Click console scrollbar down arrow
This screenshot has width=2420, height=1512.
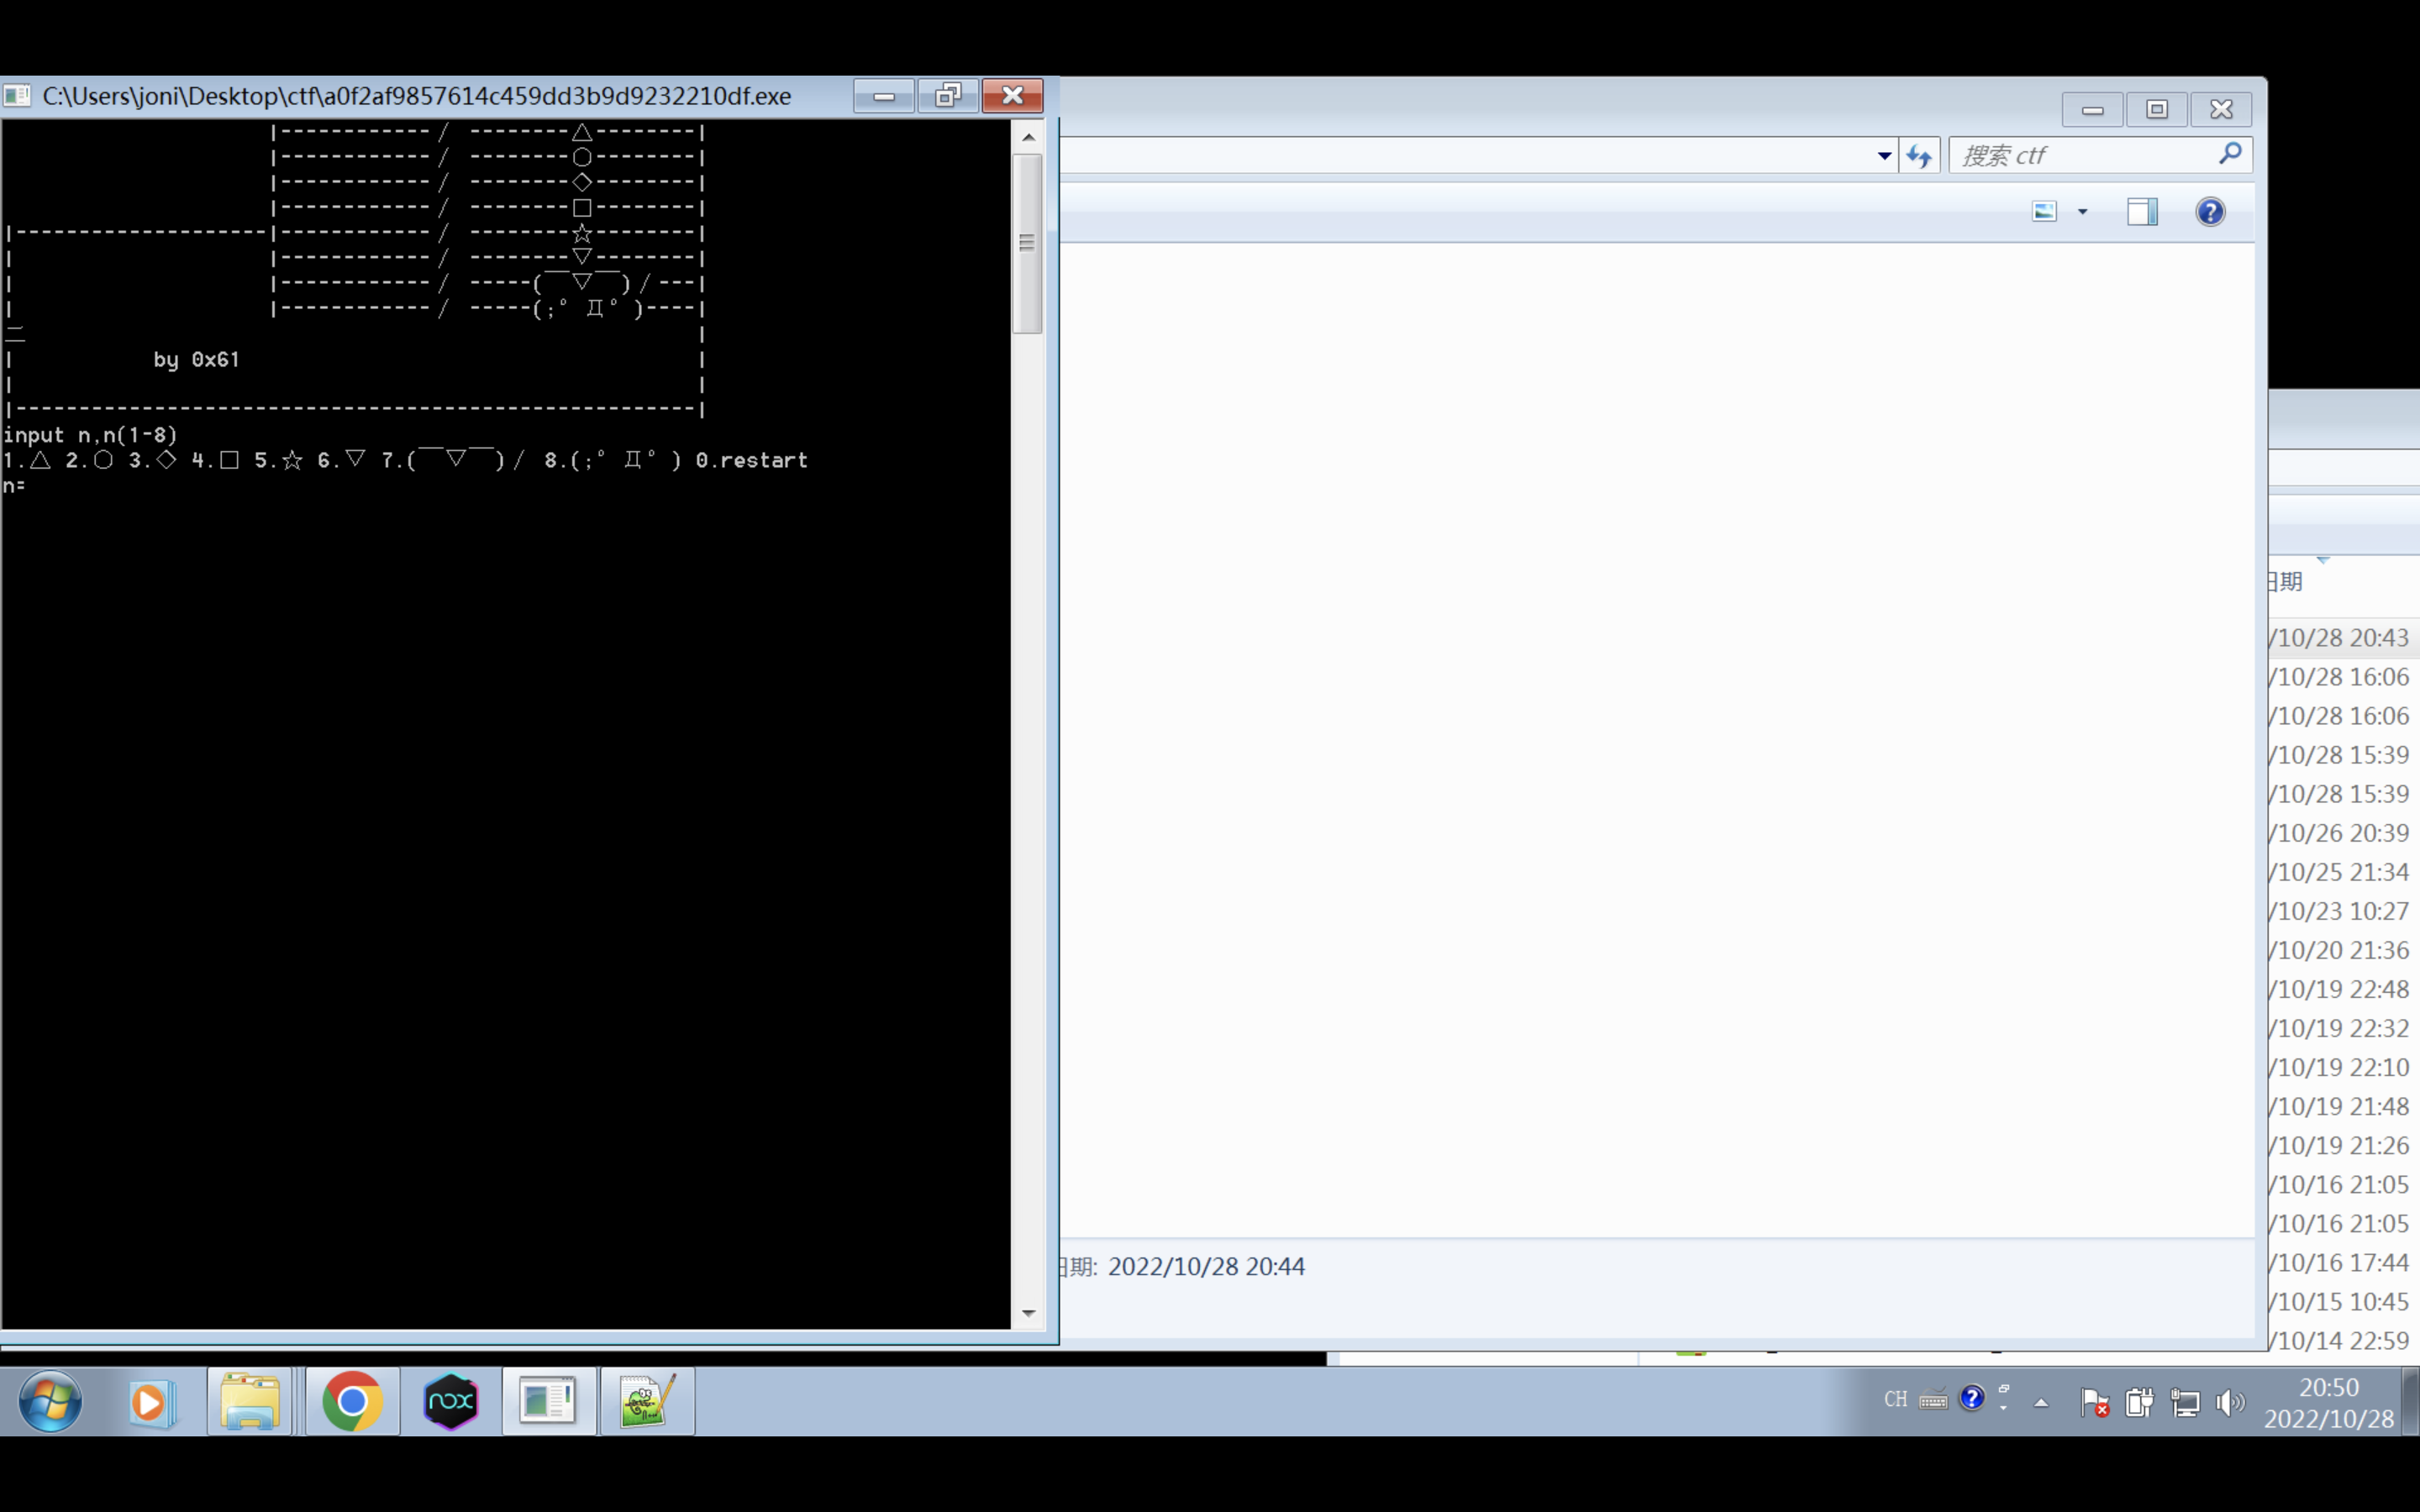(x=1028, y=1313)
